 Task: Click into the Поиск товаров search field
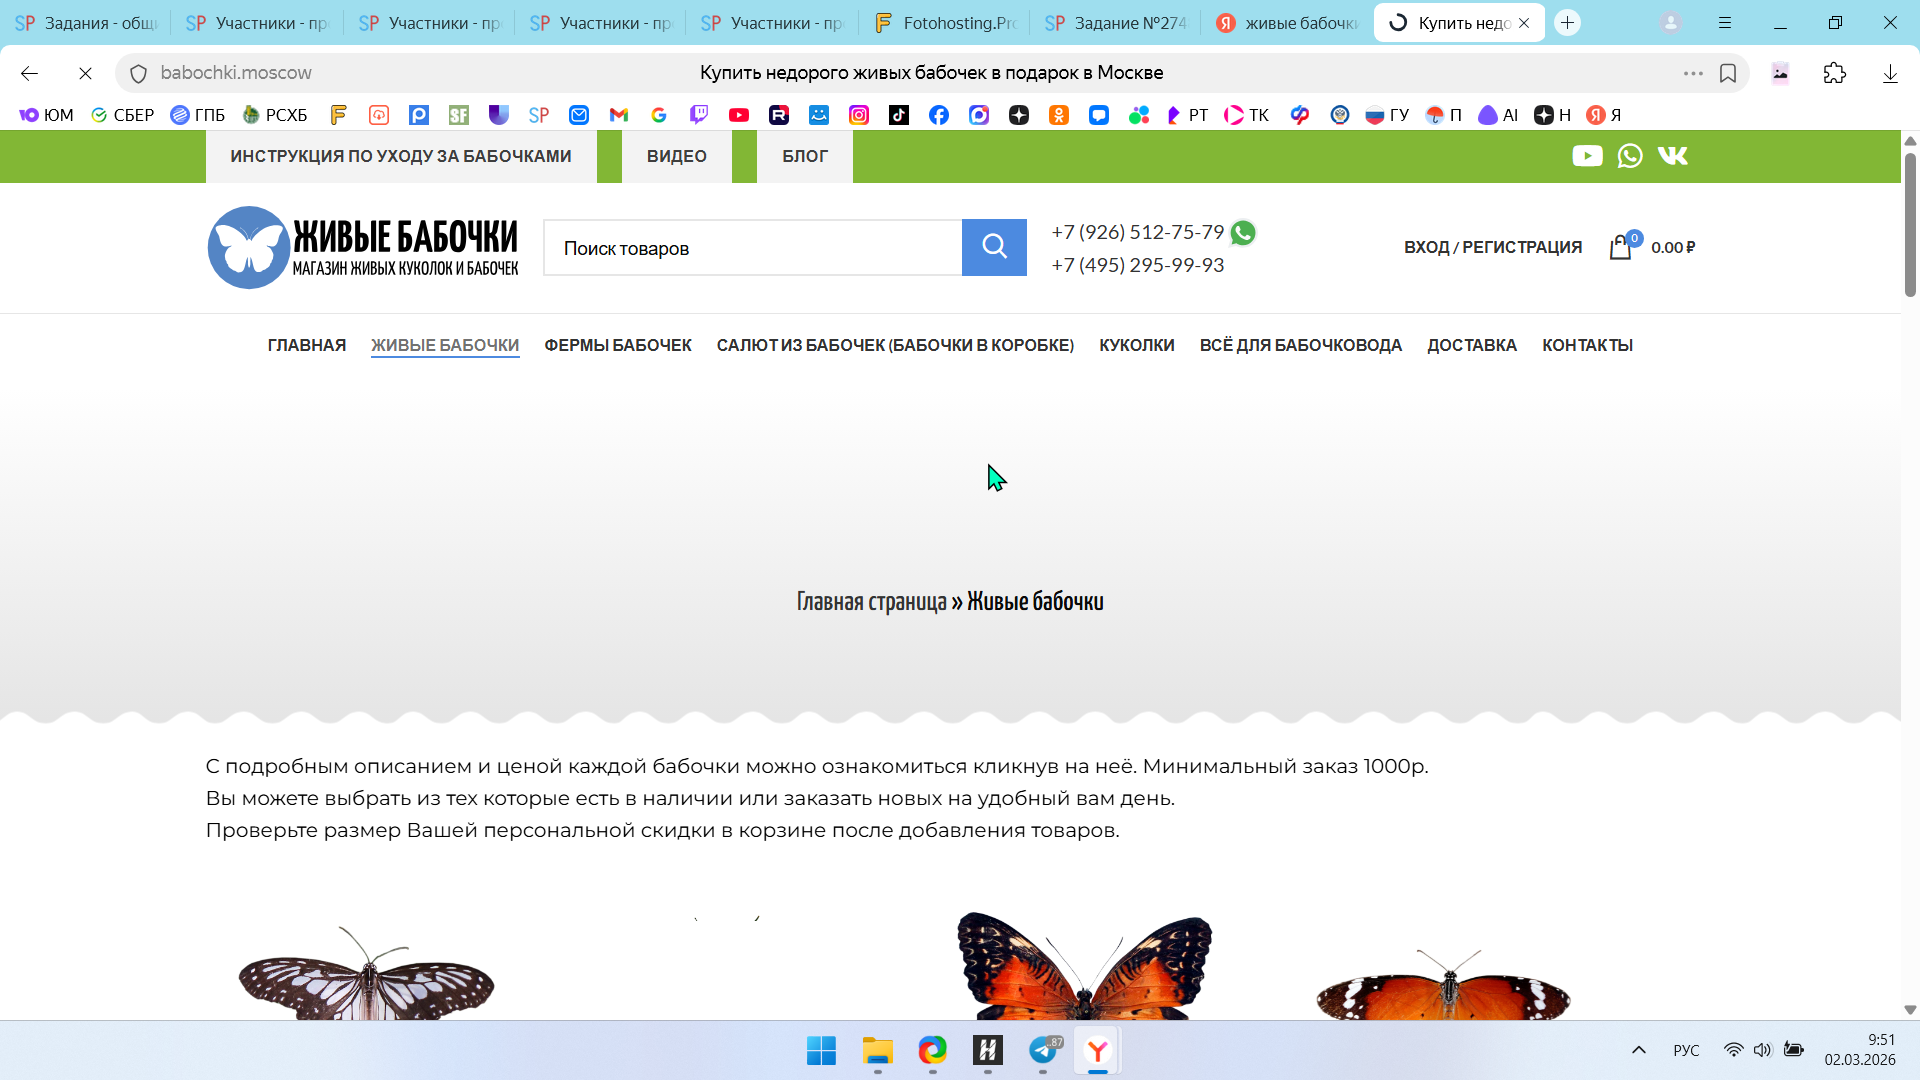coord(752,248)
